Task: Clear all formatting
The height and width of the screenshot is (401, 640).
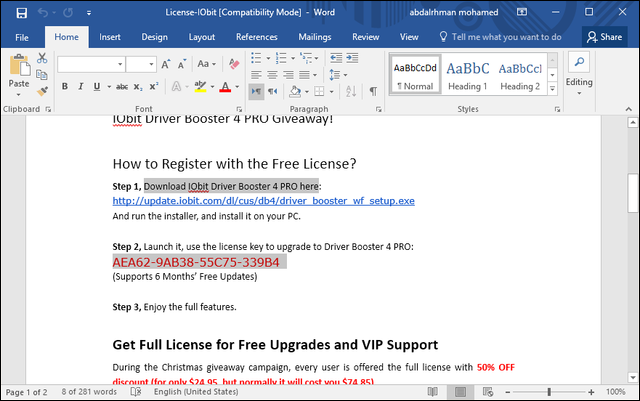Action: pyautogui.click(x=234, y=64)
